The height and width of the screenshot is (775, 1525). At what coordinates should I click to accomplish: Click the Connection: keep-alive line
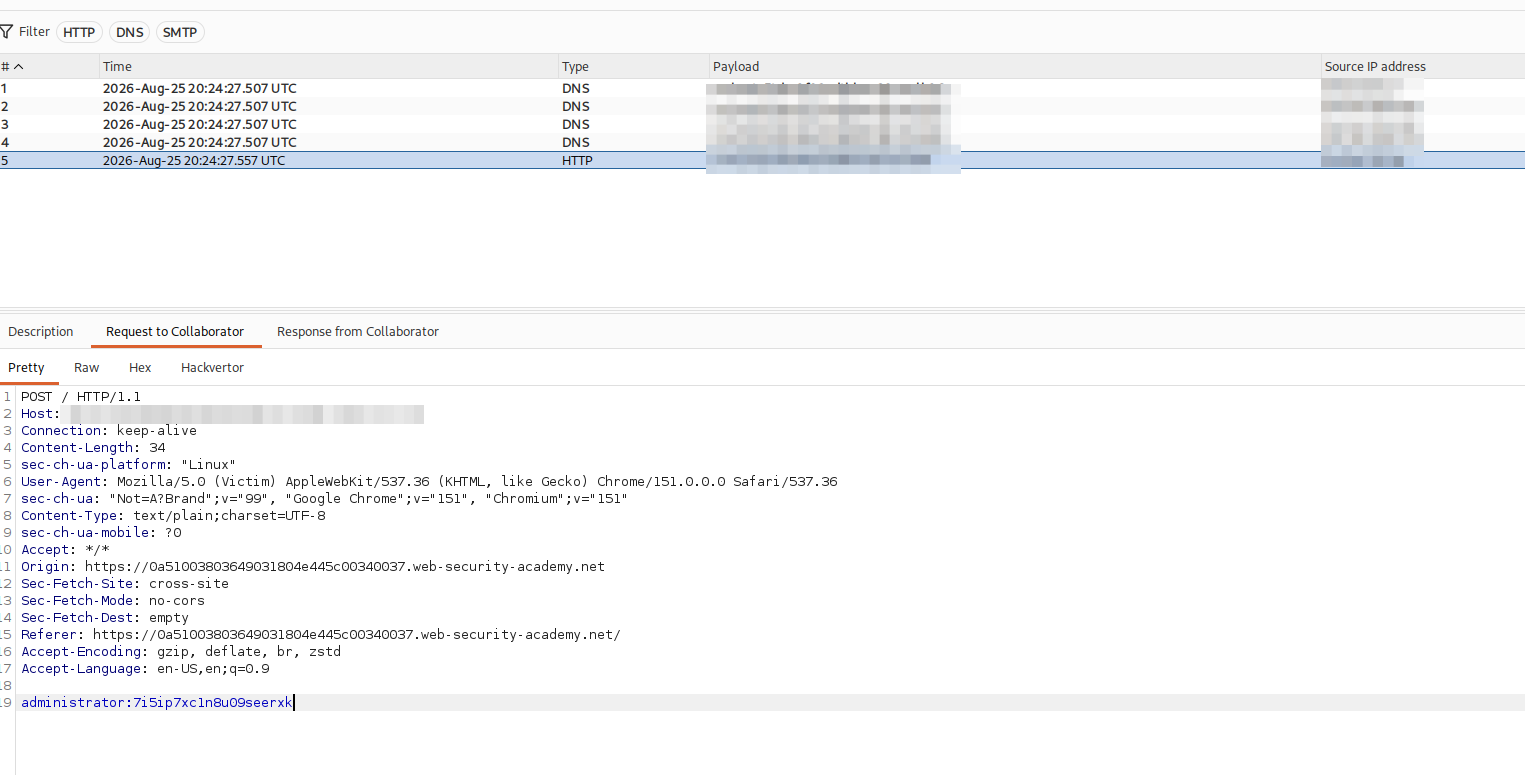coord(109,430)
